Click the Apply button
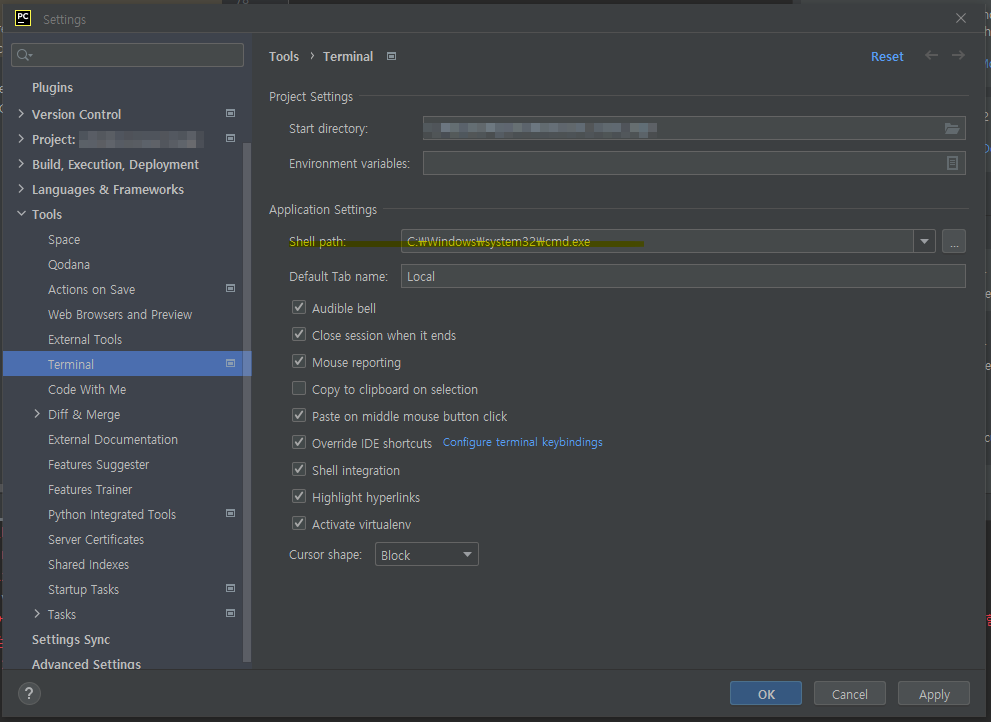The width and height of the screenshot is (991, 722). pyautogui.click(x=933, y=694)
